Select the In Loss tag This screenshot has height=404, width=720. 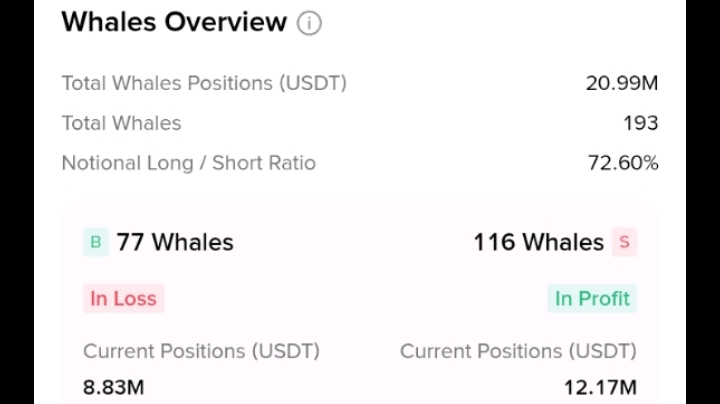124,298
